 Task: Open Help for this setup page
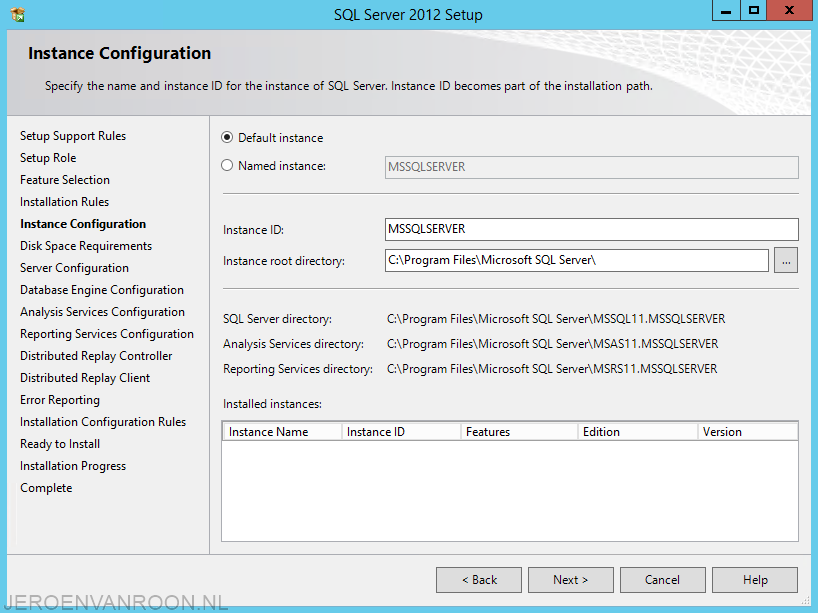pyautogui.click(x=755, y=580)
